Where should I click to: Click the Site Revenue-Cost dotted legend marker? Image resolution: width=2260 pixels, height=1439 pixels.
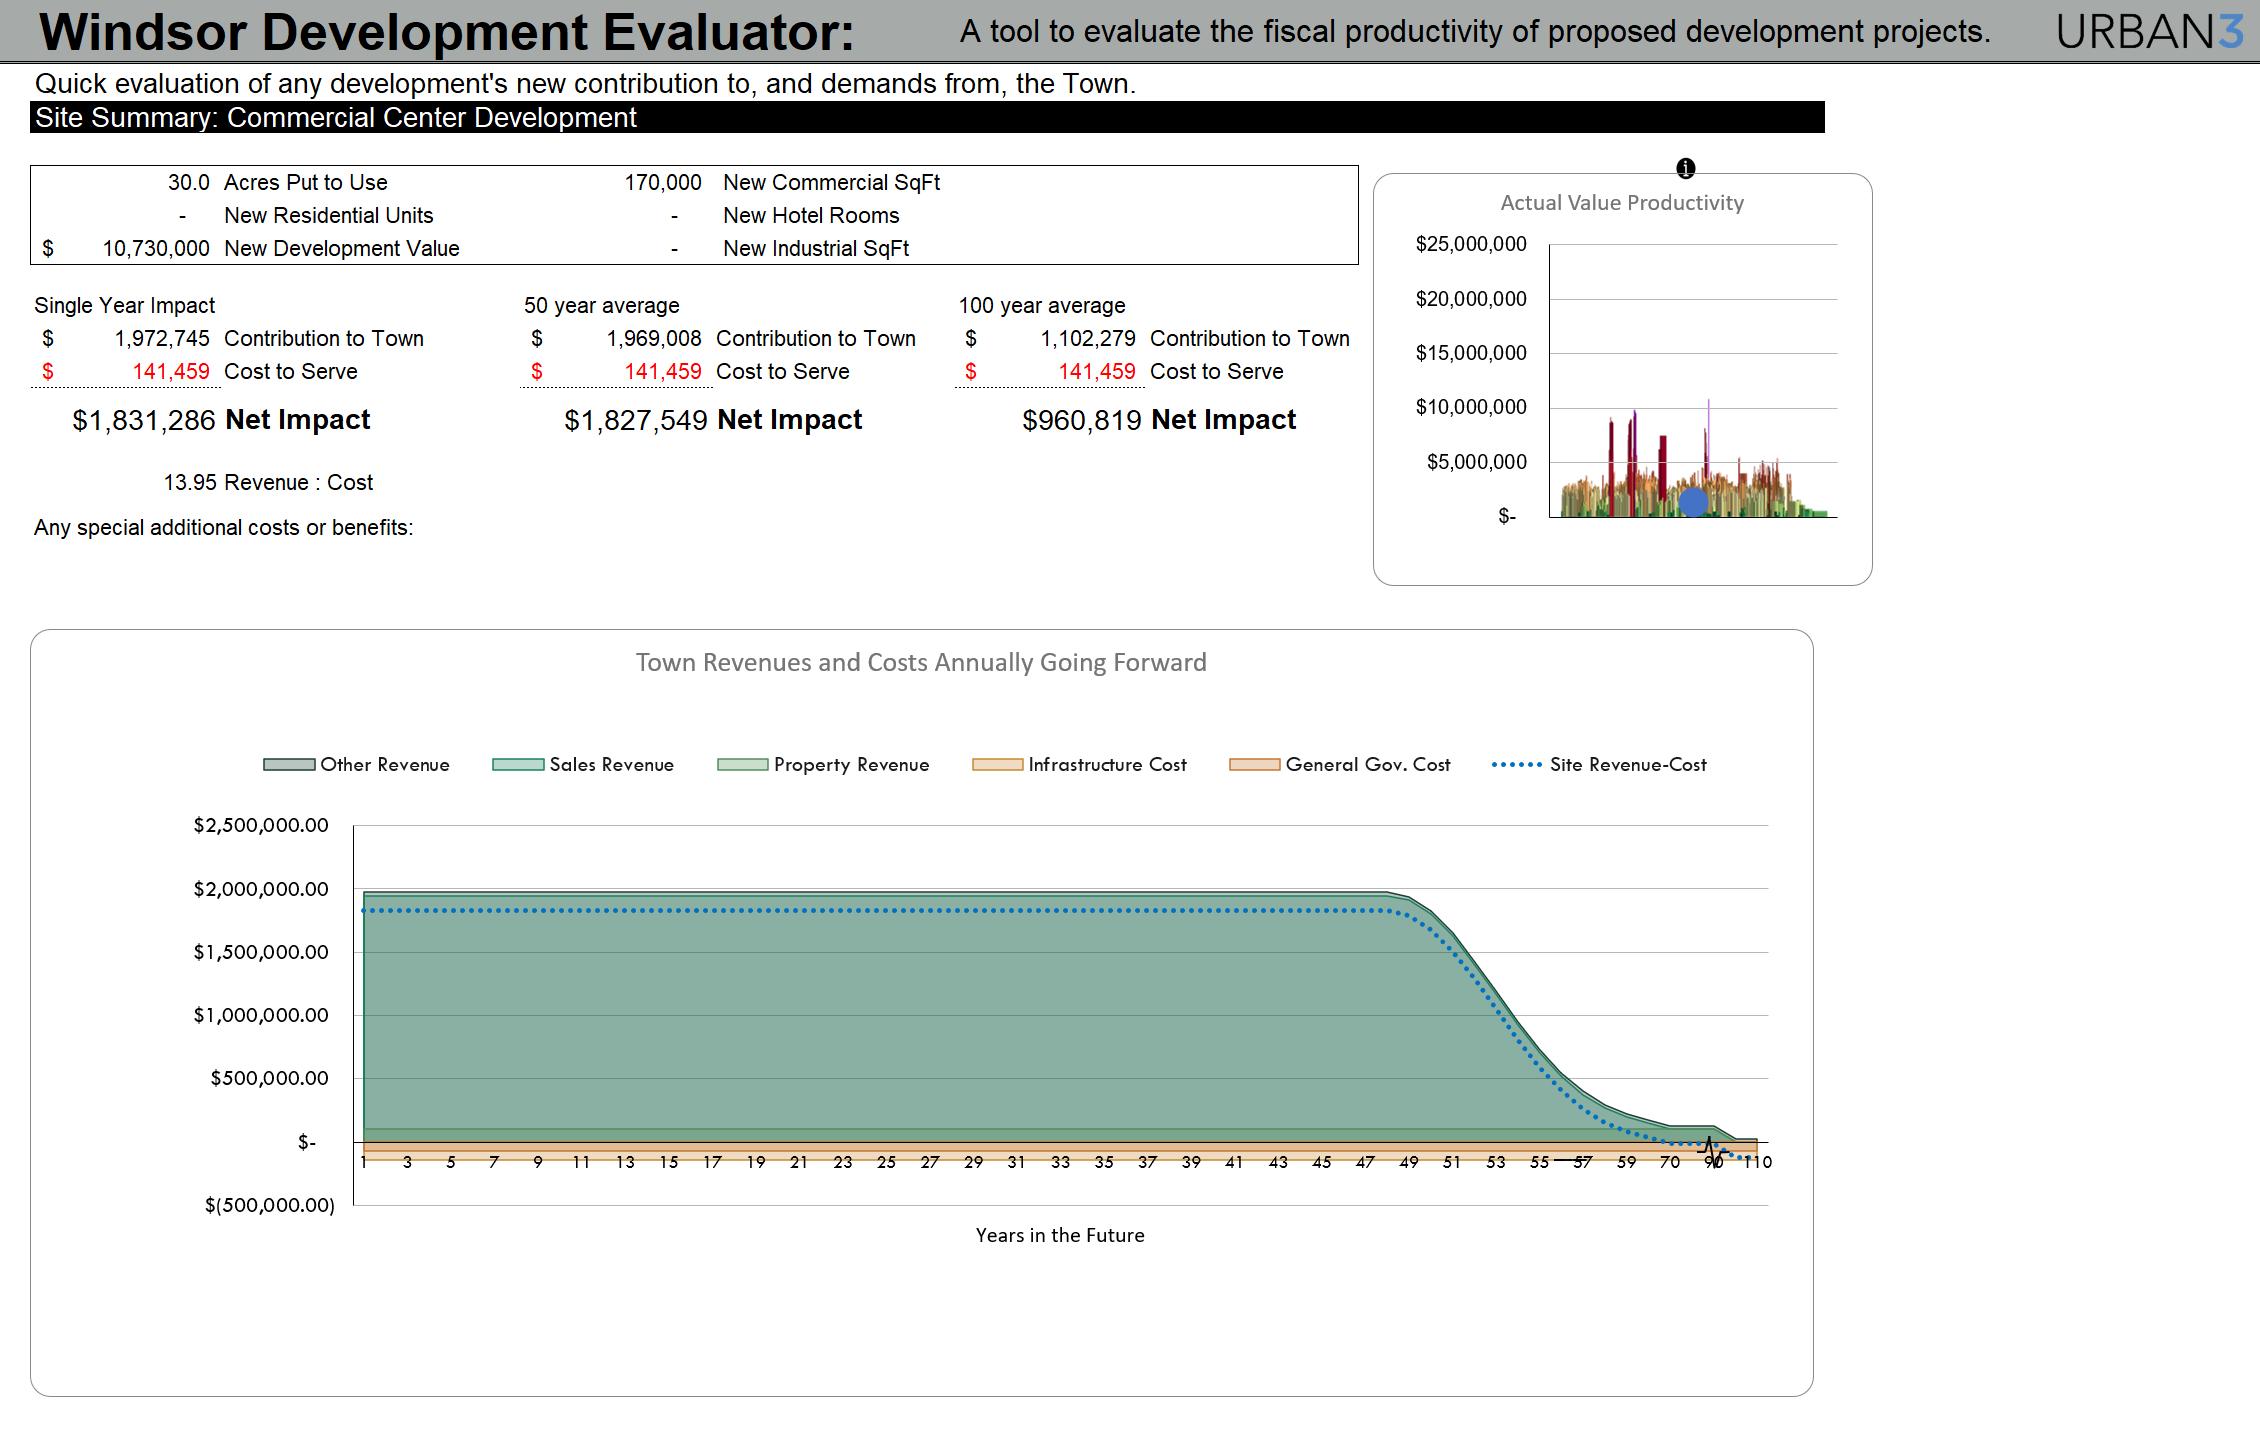coord(1516,765)
